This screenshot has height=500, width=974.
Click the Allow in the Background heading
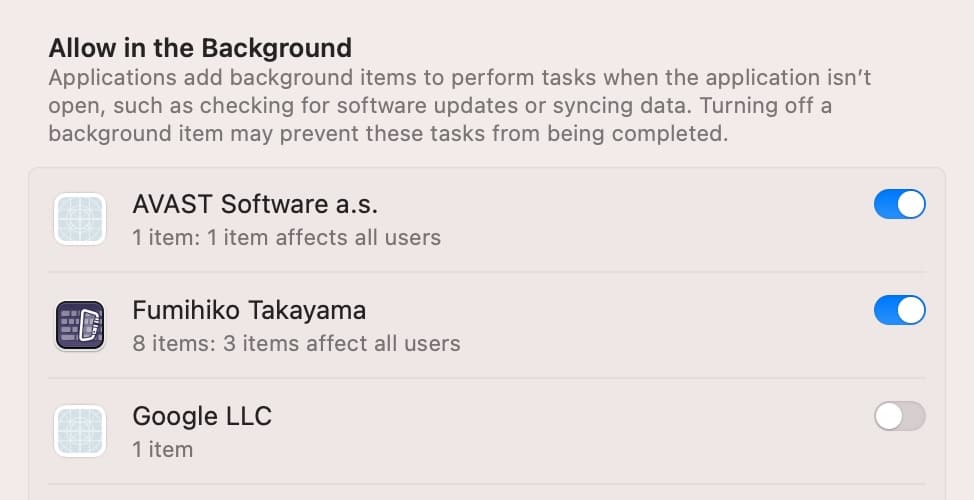200,48
